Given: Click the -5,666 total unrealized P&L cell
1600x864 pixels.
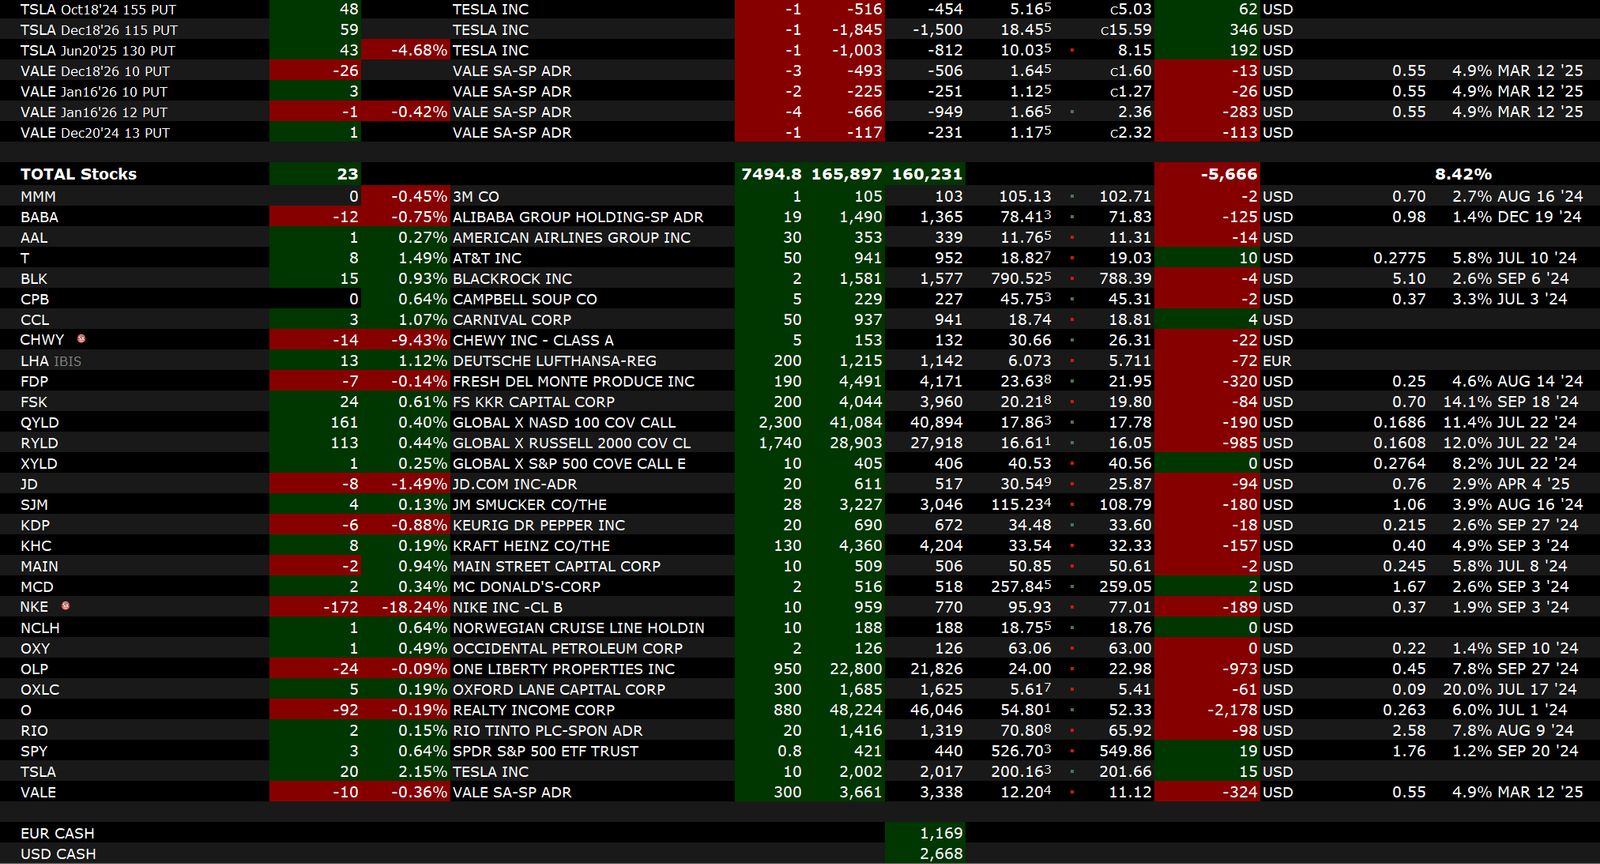Looking at the screenshot, I should 1229,174.
